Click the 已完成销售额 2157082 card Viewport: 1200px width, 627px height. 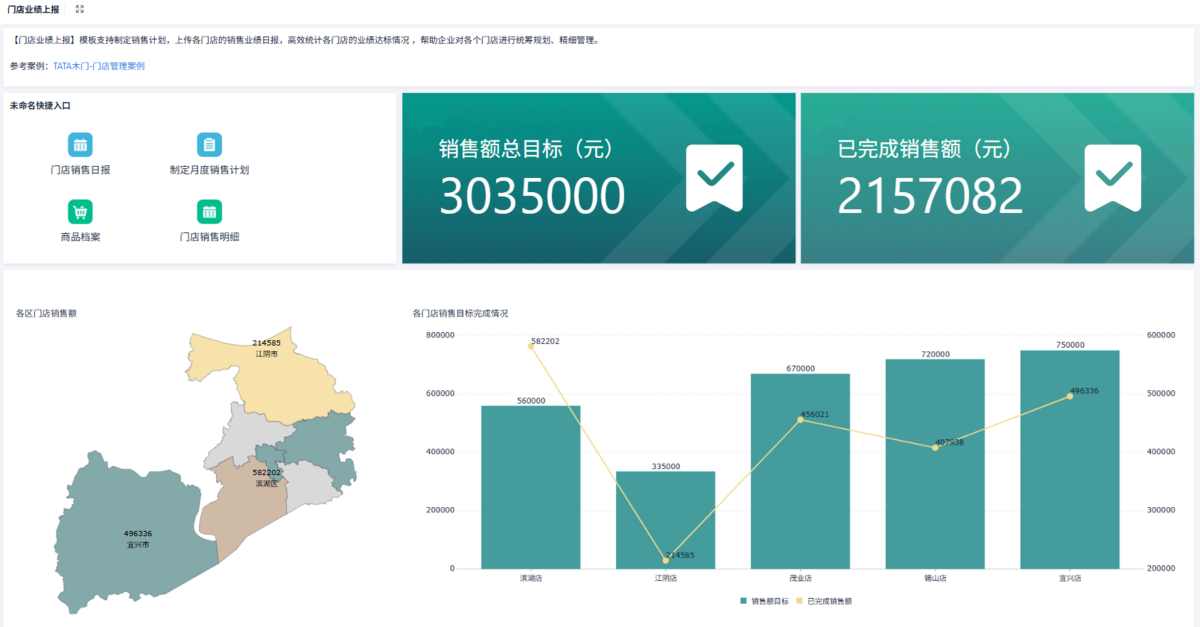997,178
